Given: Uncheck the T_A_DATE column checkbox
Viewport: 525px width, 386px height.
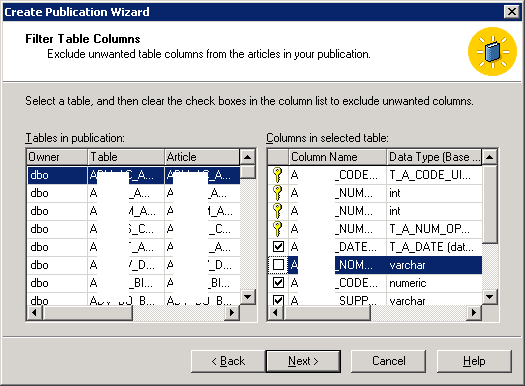Looking at the screenshot, I should [278, 247].
